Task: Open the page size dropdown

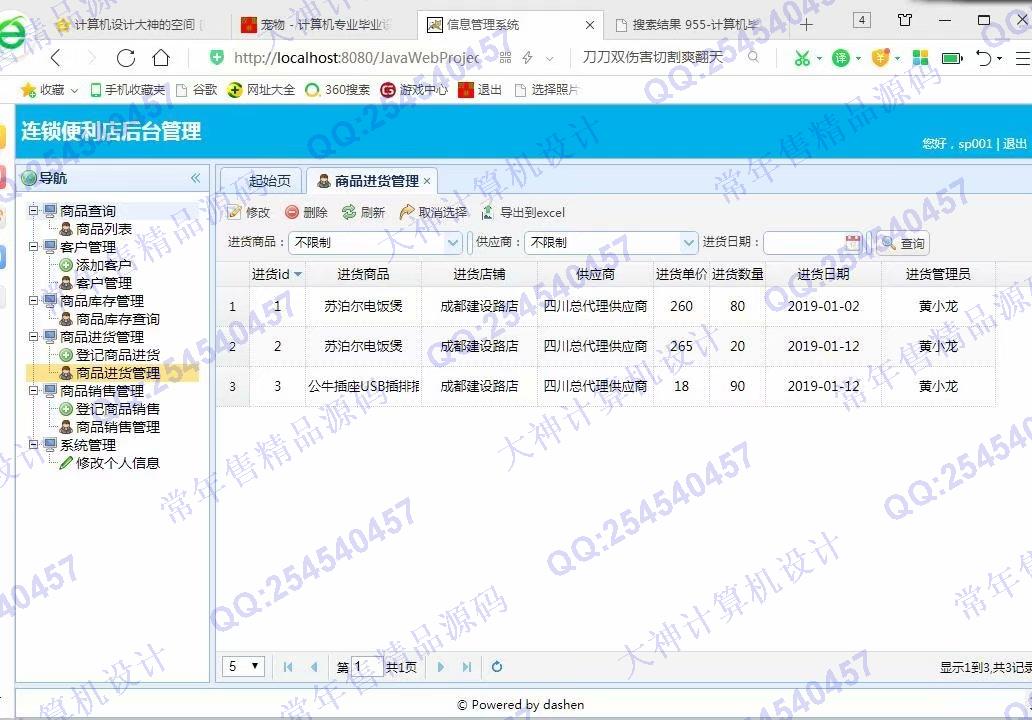Action: pyautogui.click(x=255, y=666)
